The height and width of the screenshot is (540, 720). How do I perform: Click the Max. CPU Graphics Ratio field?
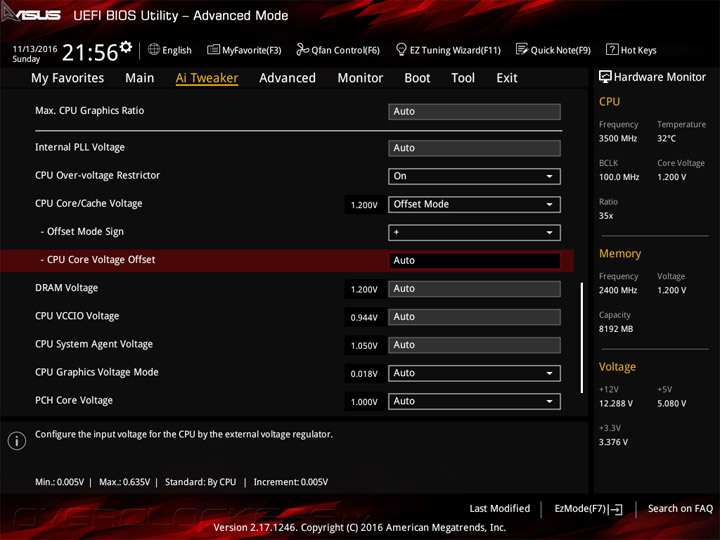(x=474, y=112)
